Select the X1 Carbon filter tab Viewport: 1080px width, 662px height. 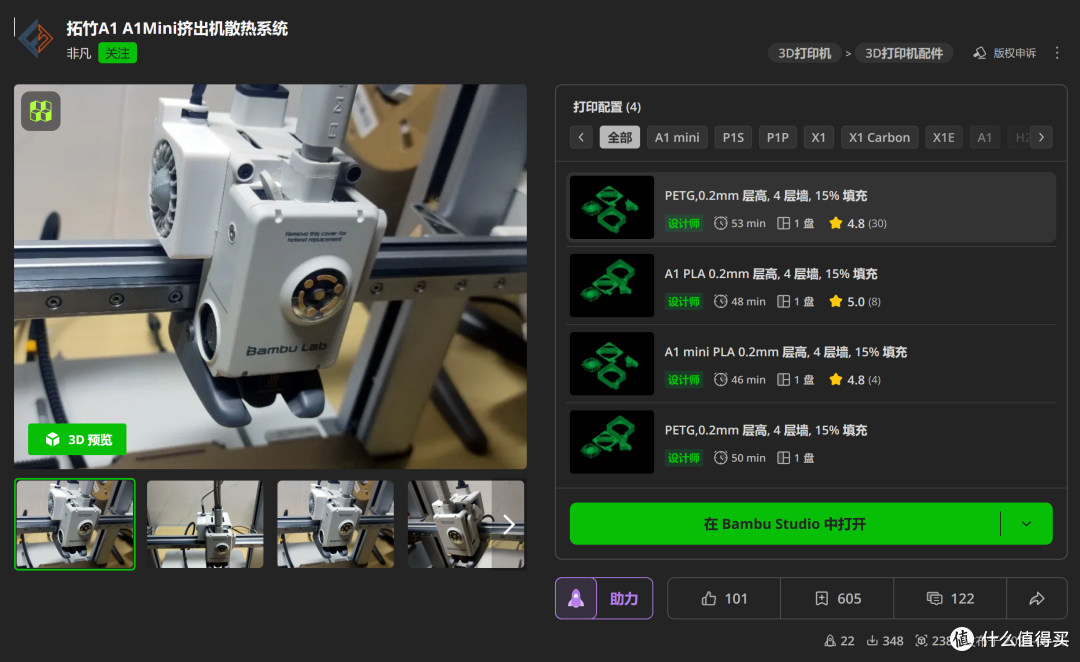tap(879, 137)
